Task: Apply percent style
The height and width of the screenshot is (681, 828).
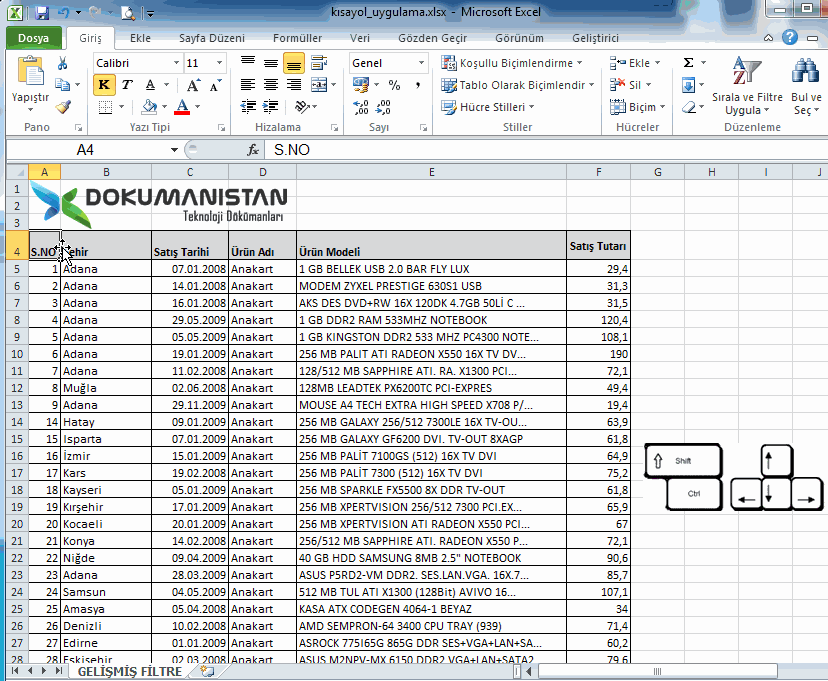Action: (x=394, y=85)
